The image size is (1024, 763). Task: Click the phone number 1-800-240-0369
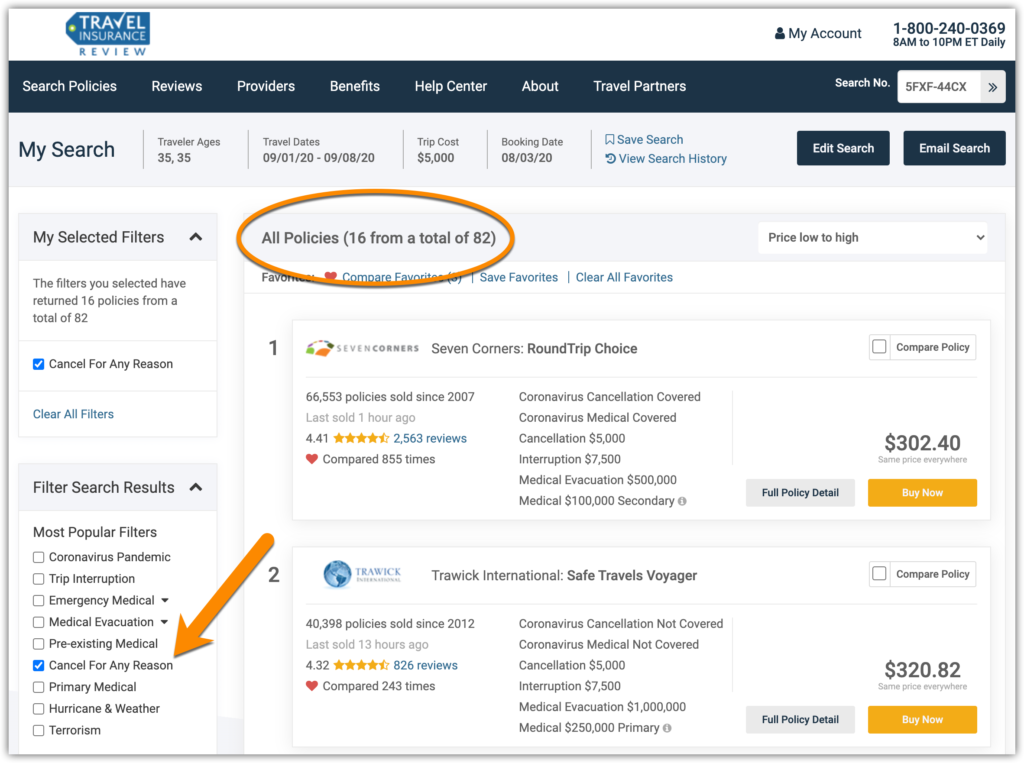coord(948,28)
